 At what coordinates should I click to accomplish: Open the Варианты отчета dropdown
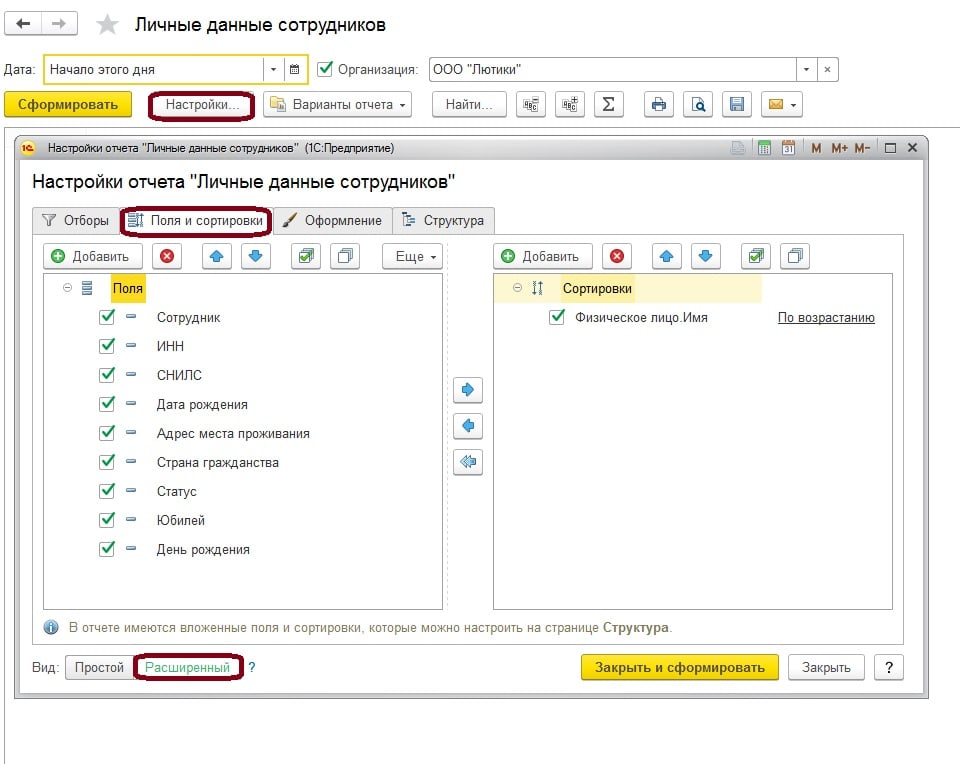pos(338,104)
